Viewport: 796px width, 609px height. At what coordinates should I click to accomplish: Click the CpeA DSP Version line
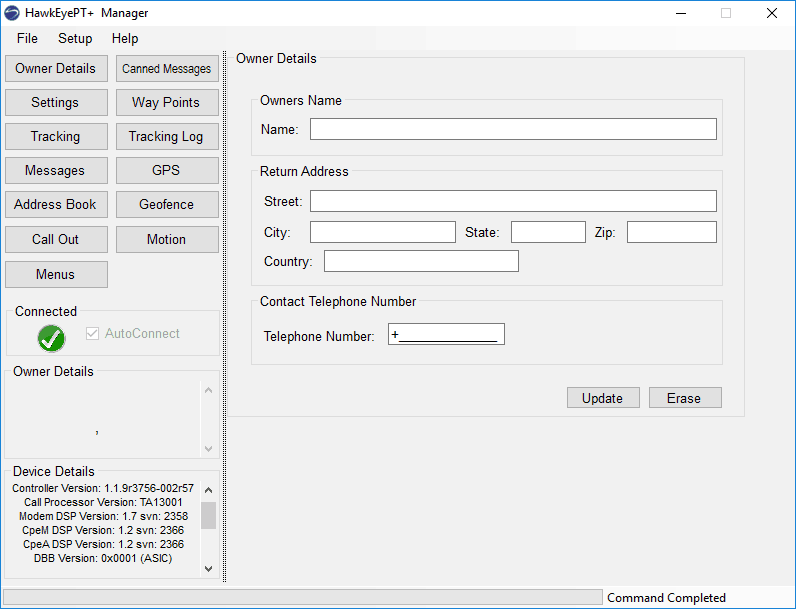(x=103, y=544)
